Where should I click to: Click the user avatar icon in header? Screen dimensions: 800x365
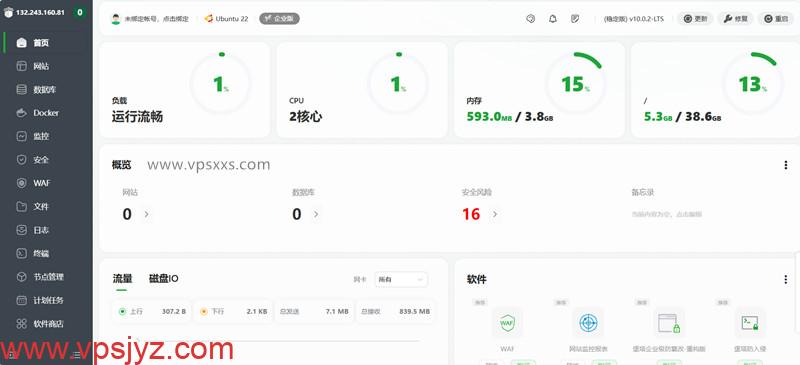pos(116,19)
